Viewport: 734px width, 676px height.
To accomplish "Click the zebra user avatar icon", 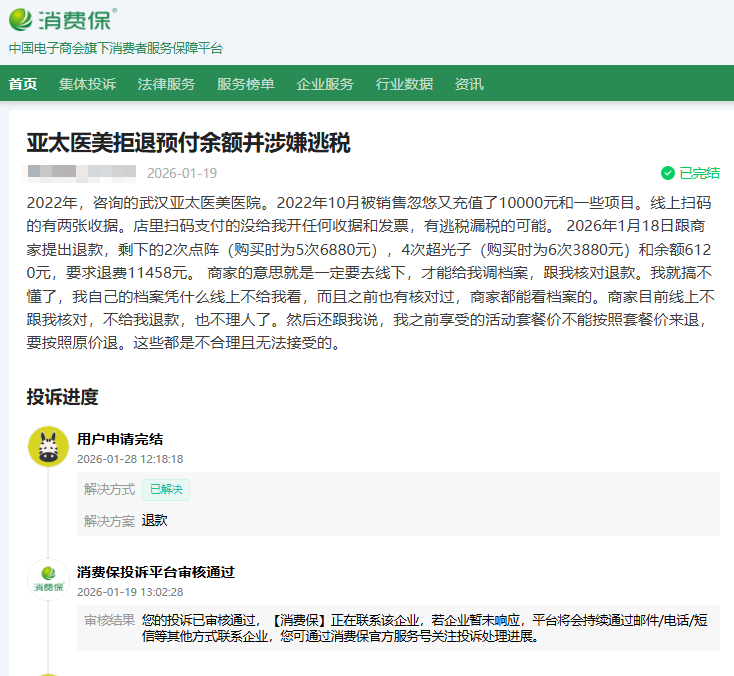I will [x=48, y=446].
